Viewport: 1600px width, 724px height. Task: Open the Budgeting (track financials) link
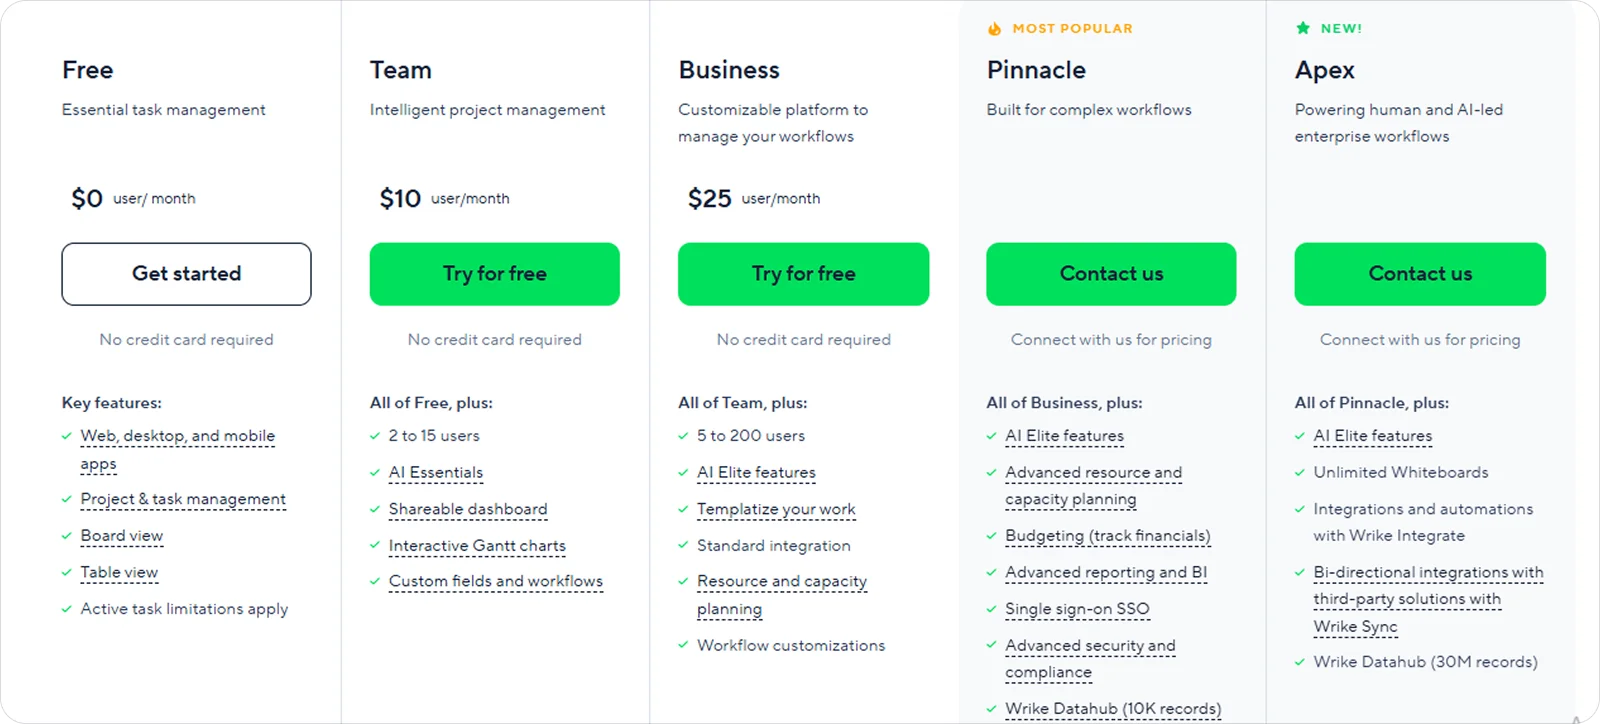click(1107, 536)
